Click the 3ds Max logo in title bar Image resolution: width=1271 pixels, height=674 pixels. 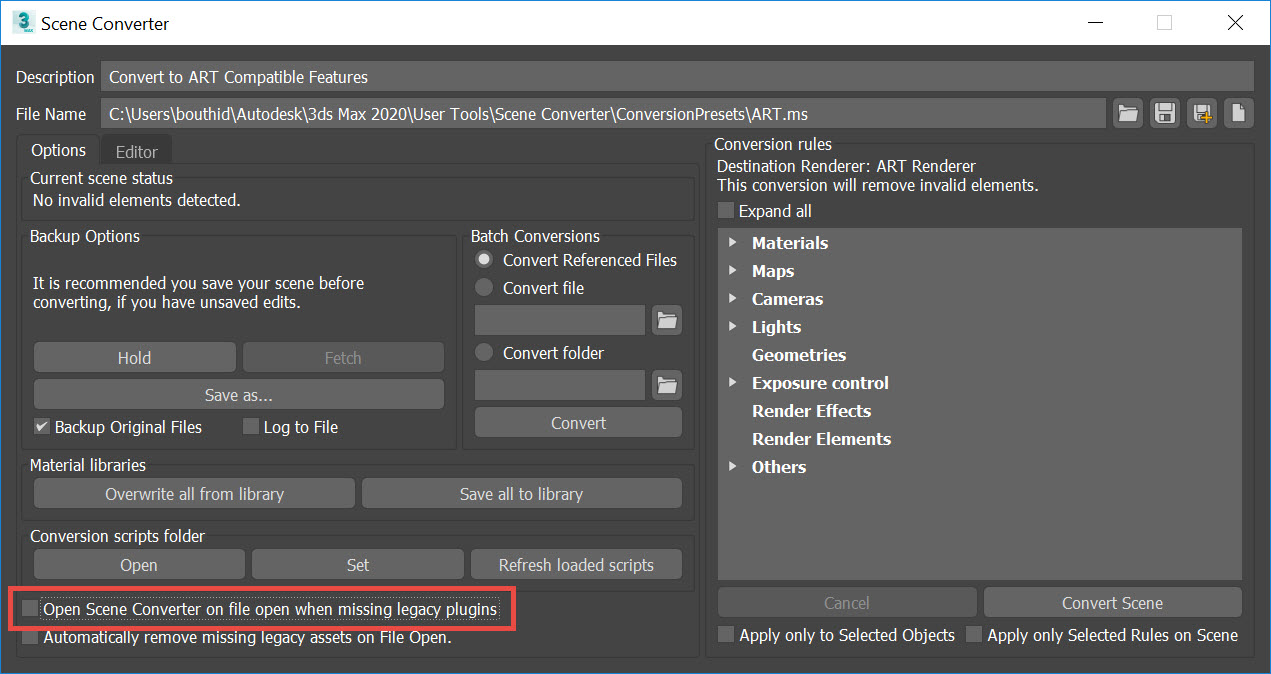tap(22, 23)
